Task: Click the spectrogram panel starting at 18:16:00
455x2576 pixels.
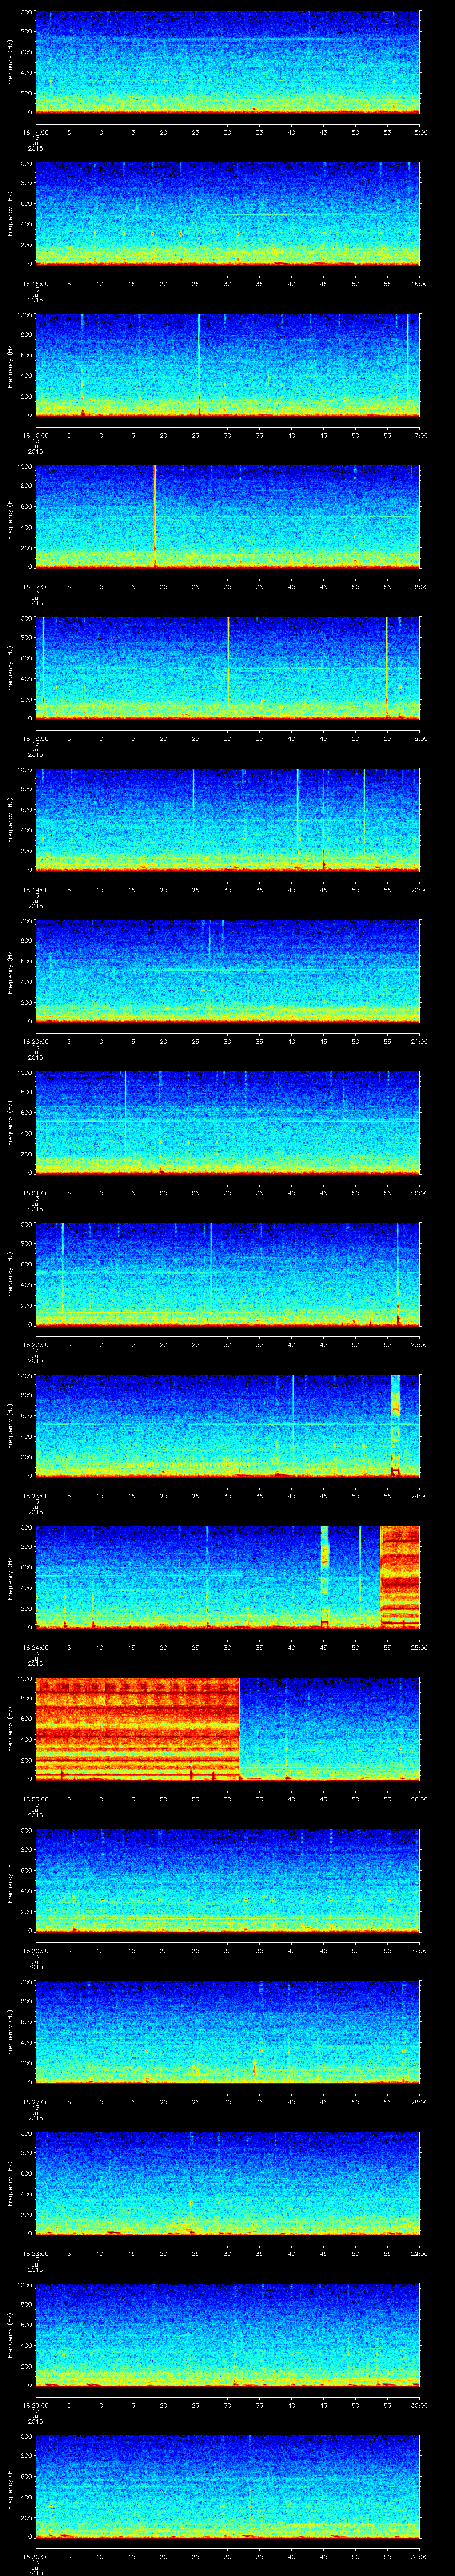Action: (x=228, y=365)
